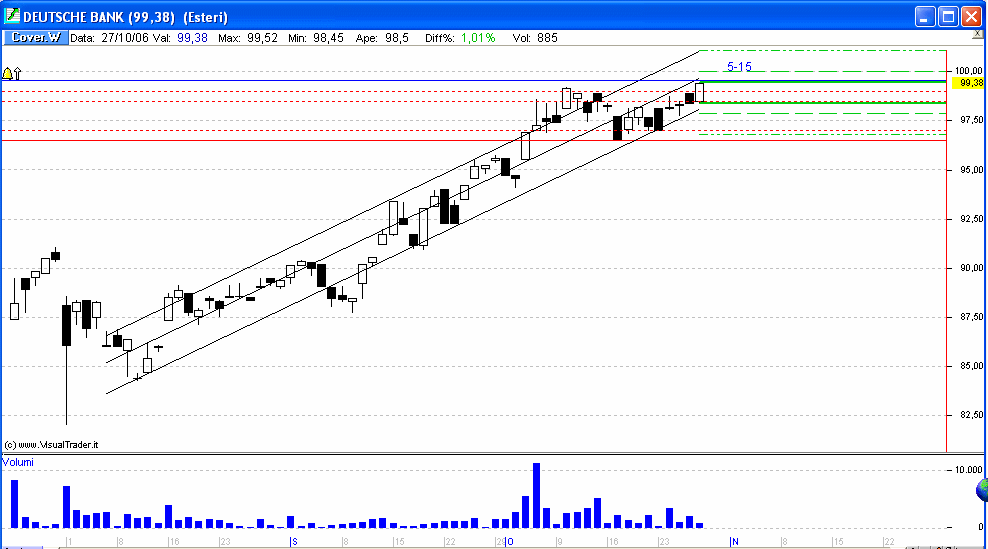This screenshot has height=549, width=988.
Task: Click the N month marker on time axis
Action: (734, 541)
